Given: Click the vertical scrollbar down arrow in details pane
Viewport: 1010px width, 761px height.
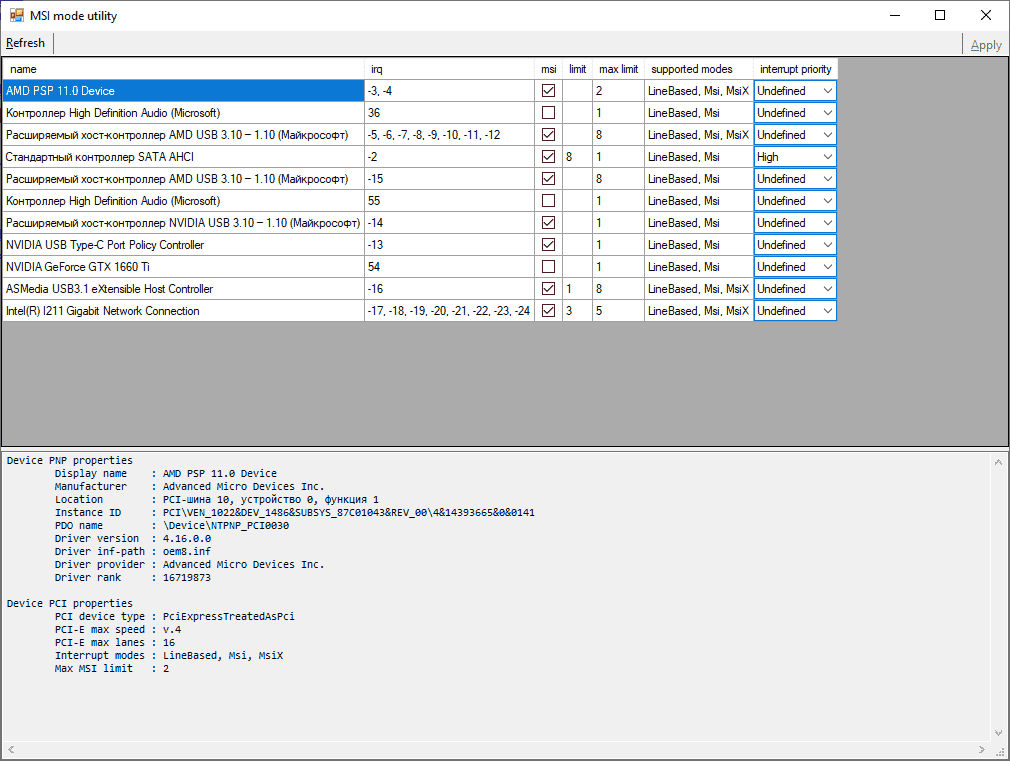Looking at the screenshot, I should (x=998, y=733).
